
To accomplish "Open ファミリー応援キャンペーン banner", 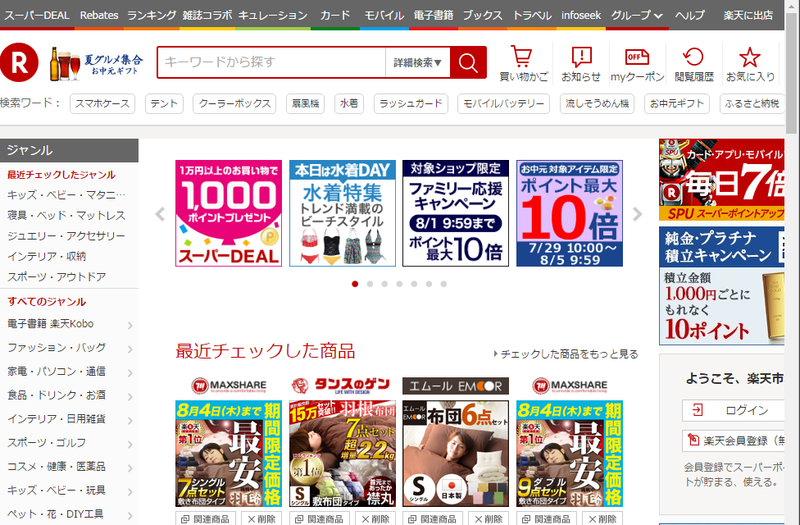I will click(x=456, y=213).
